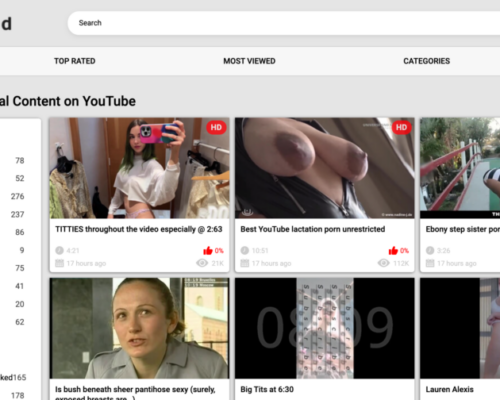Click the eye views icon beside 21K

click(202, 263)
